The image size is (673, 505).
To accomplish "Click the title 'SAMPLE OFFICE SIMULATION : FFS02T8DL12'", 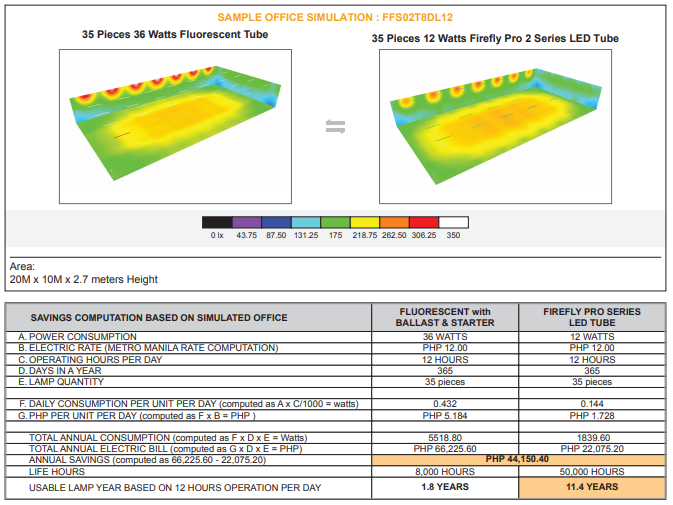I will point(335,18).
